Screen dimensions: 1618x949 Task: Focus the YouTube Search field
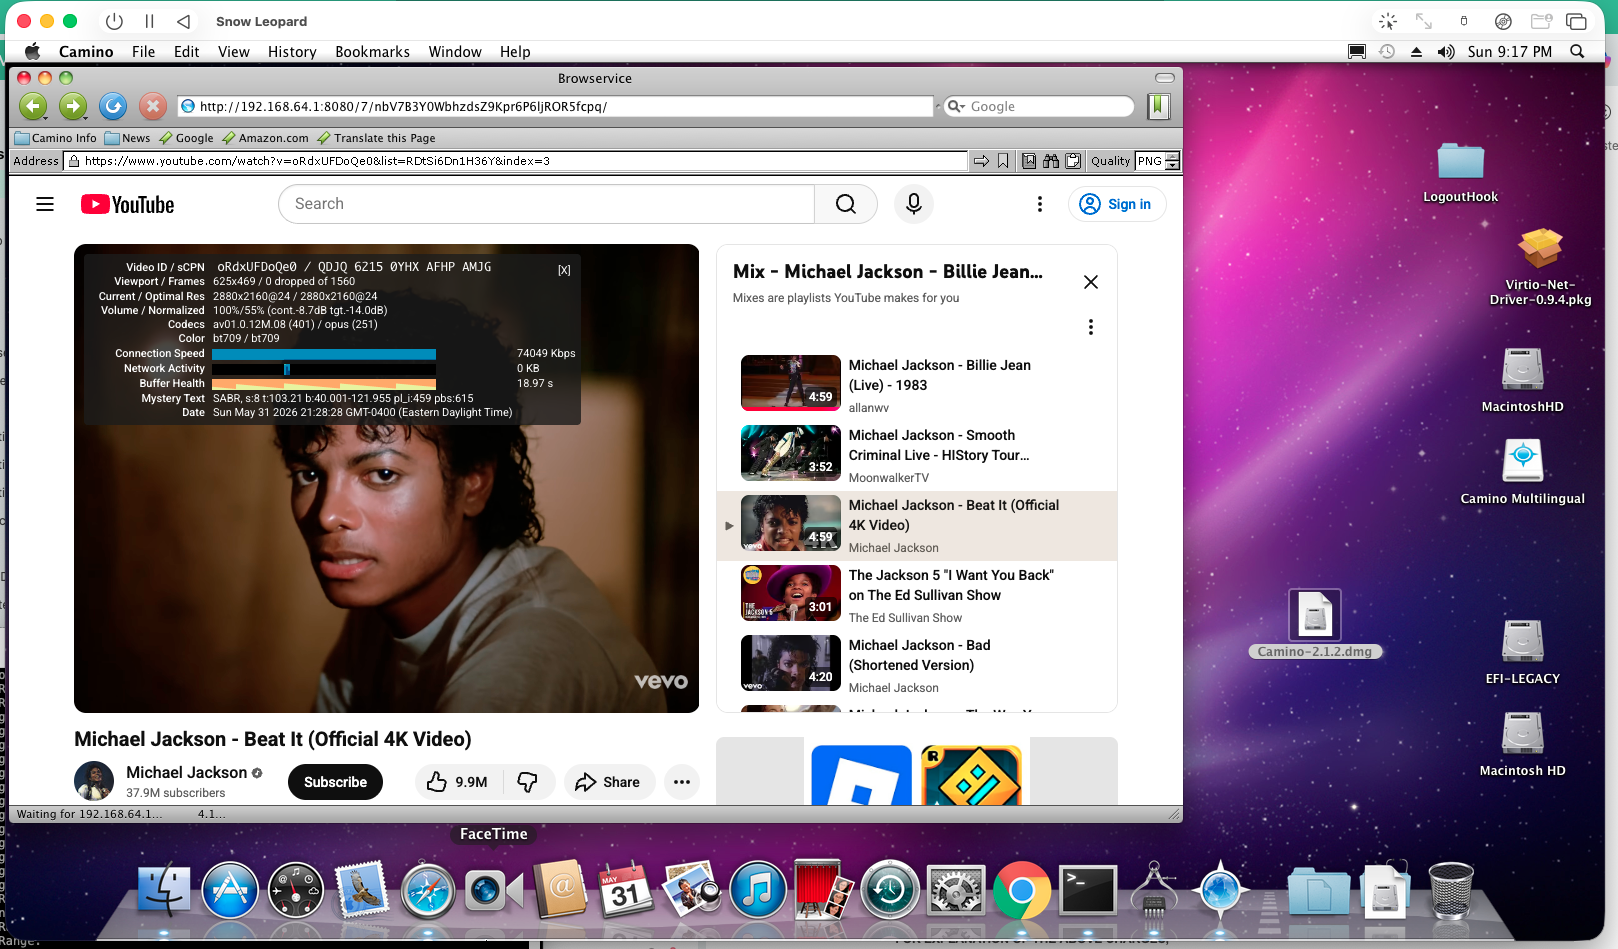[x=546, y=204]
